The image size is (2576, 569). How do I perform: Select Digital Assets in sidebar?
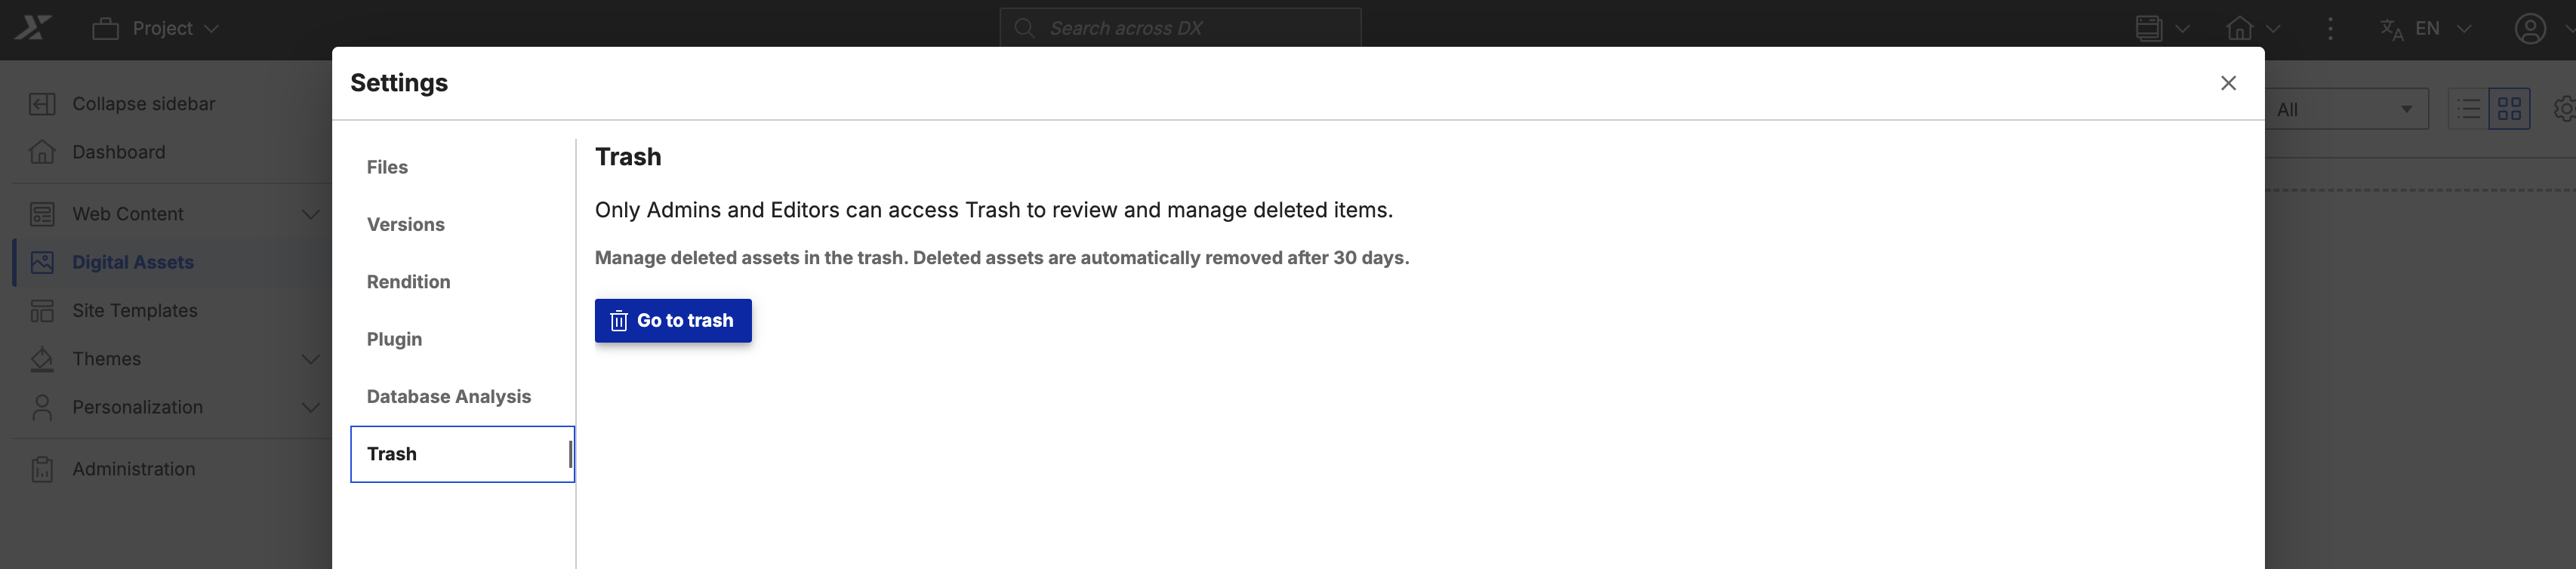pos(133,262)
